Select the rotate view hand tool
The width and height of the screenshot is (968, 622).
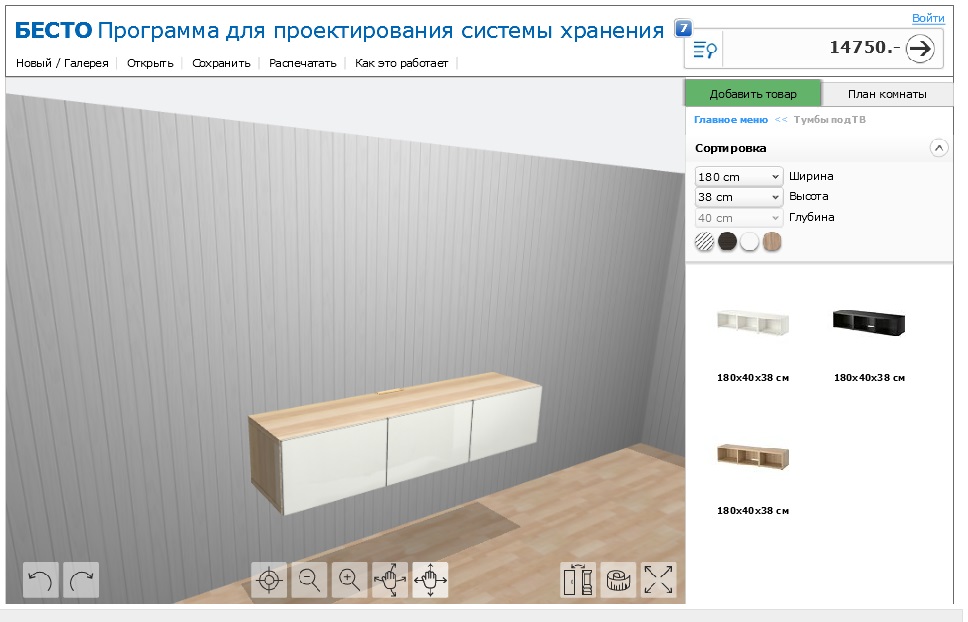tap(390, 579)
